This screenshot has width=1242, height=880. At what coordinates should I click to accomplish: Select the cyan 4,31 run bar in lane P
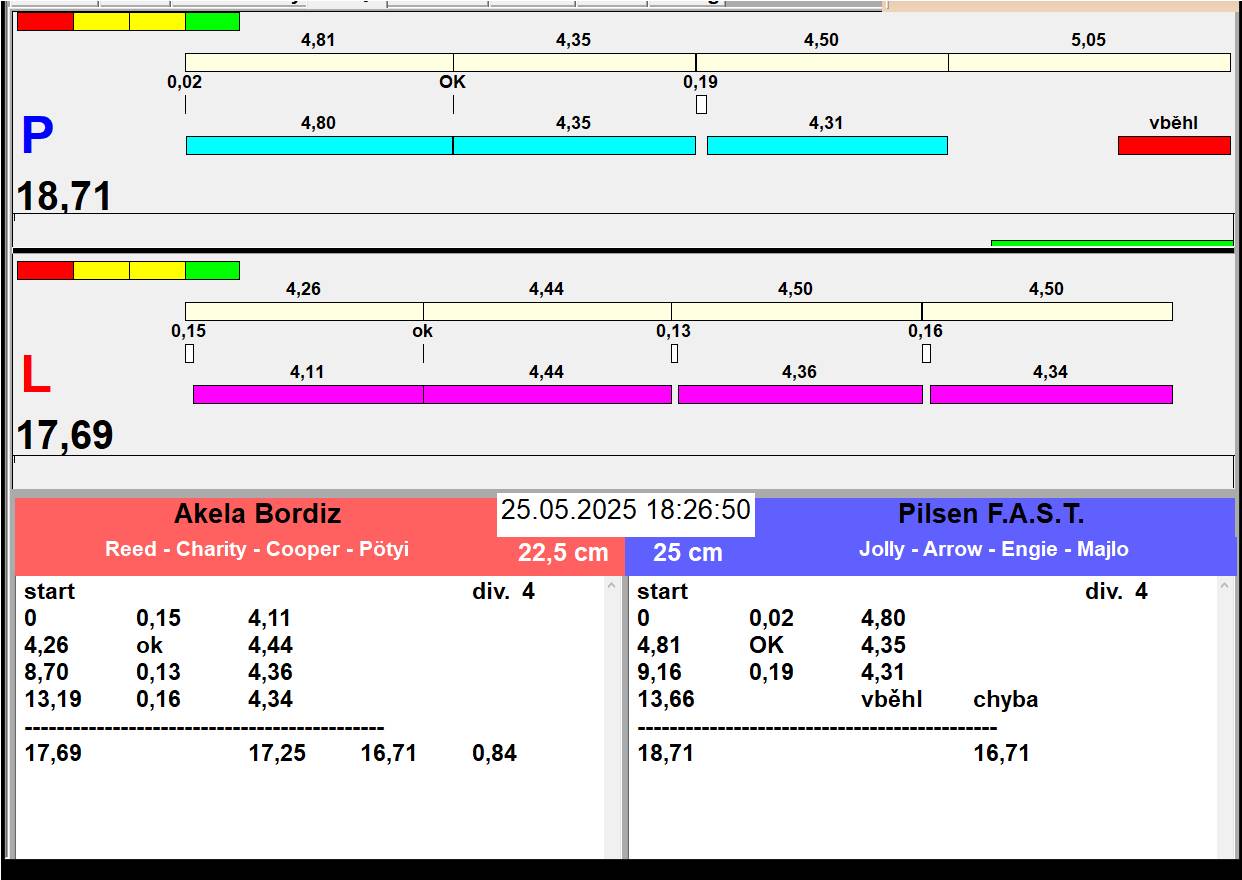point(827,145)
